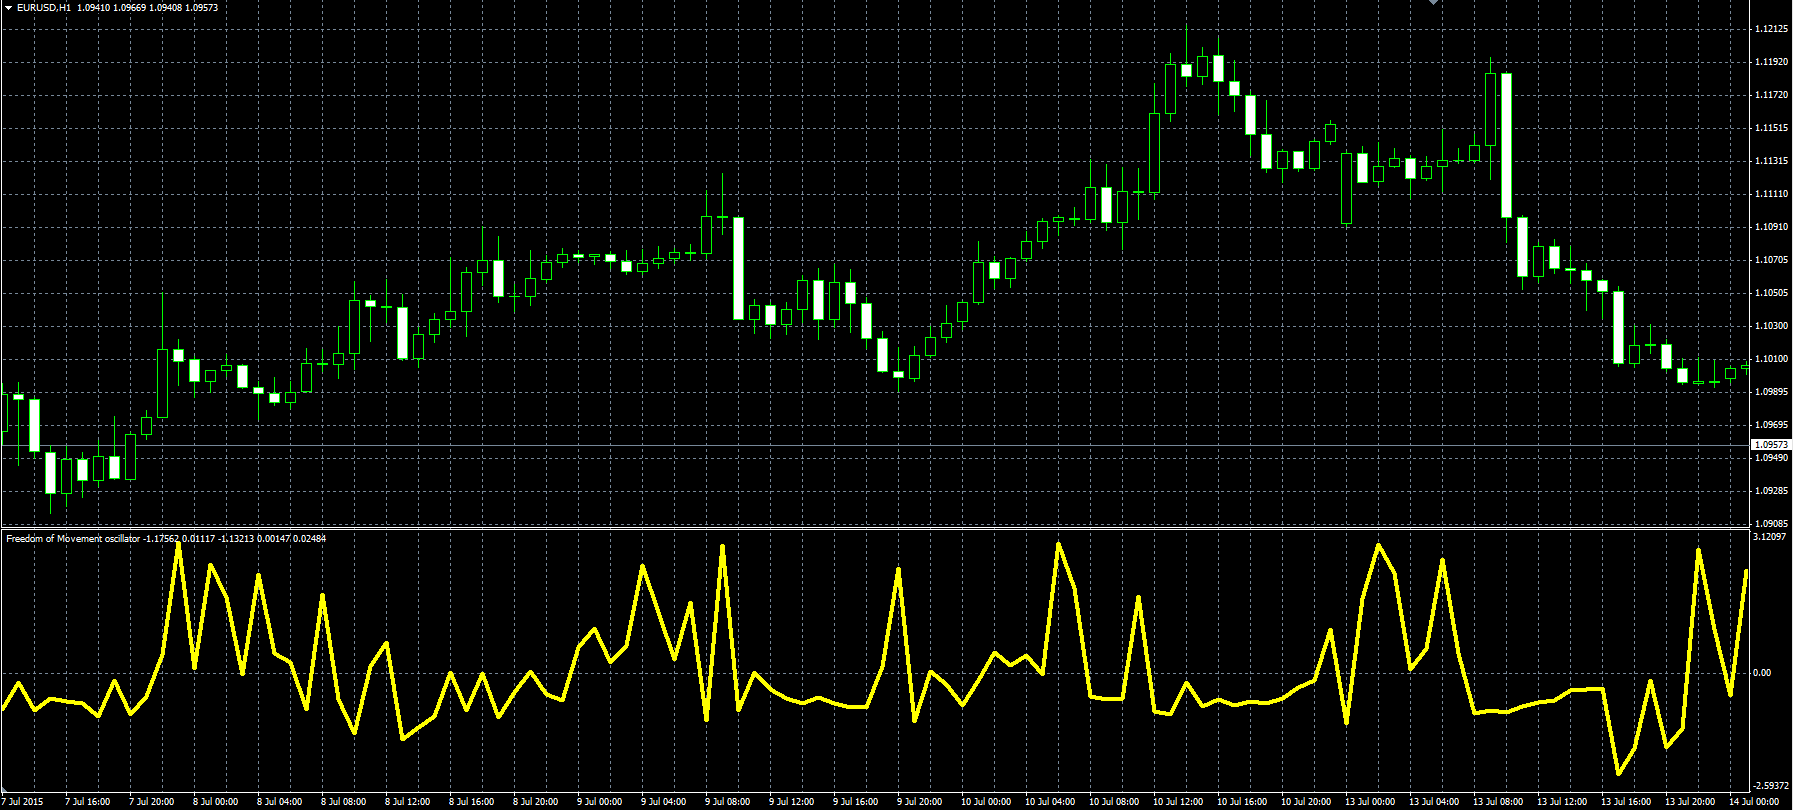Click the 8 Jul 12:00 time label

pyautogui.click(x=408, y=802)
